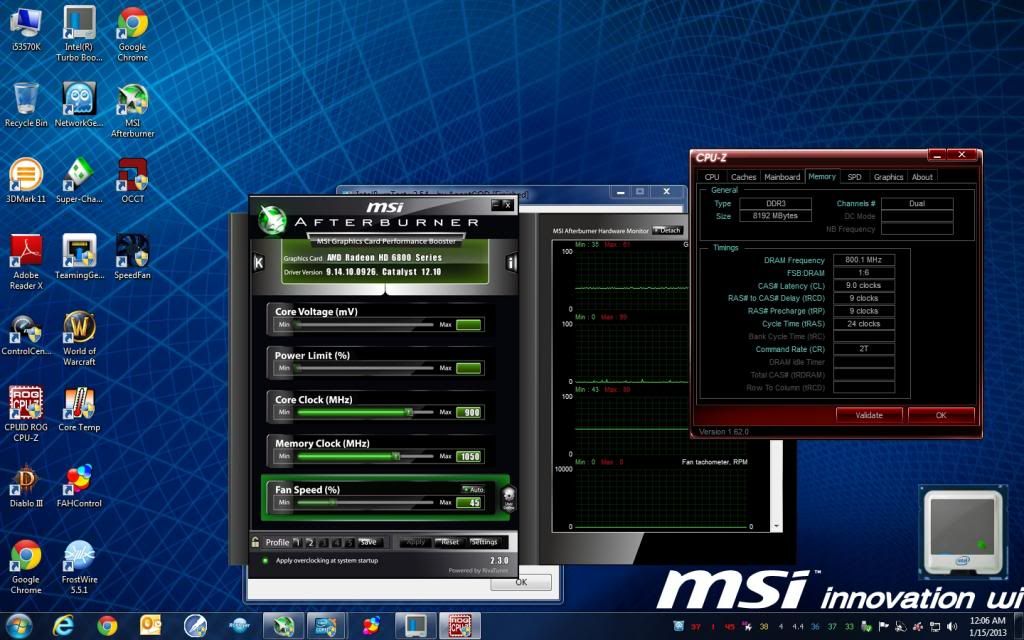Open TeamingGenie desktop shortcut
This screenshot has height=640, width=1024.
click(79, 257)
